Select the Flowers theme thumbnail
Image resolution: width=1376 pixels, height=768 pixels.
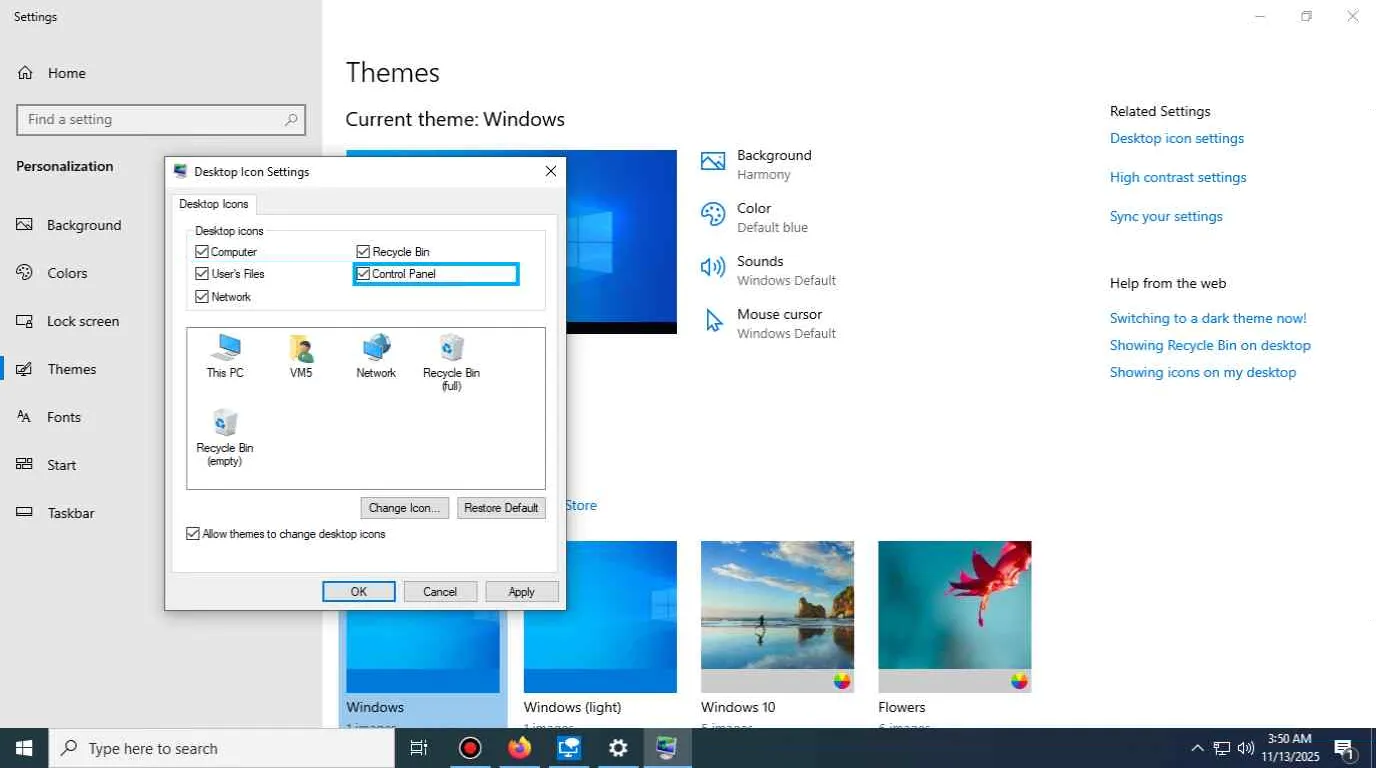tap(955, 617)
